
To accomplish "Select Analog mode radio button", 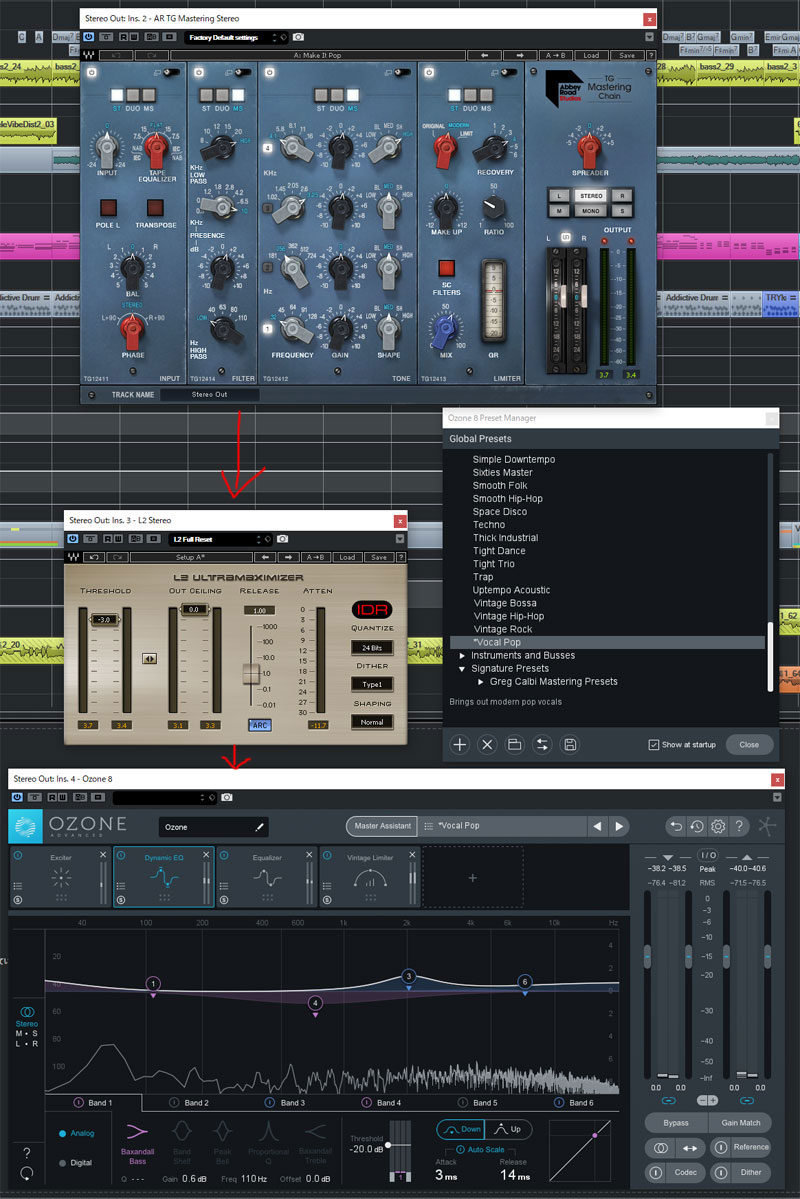I will [63, 1133].
